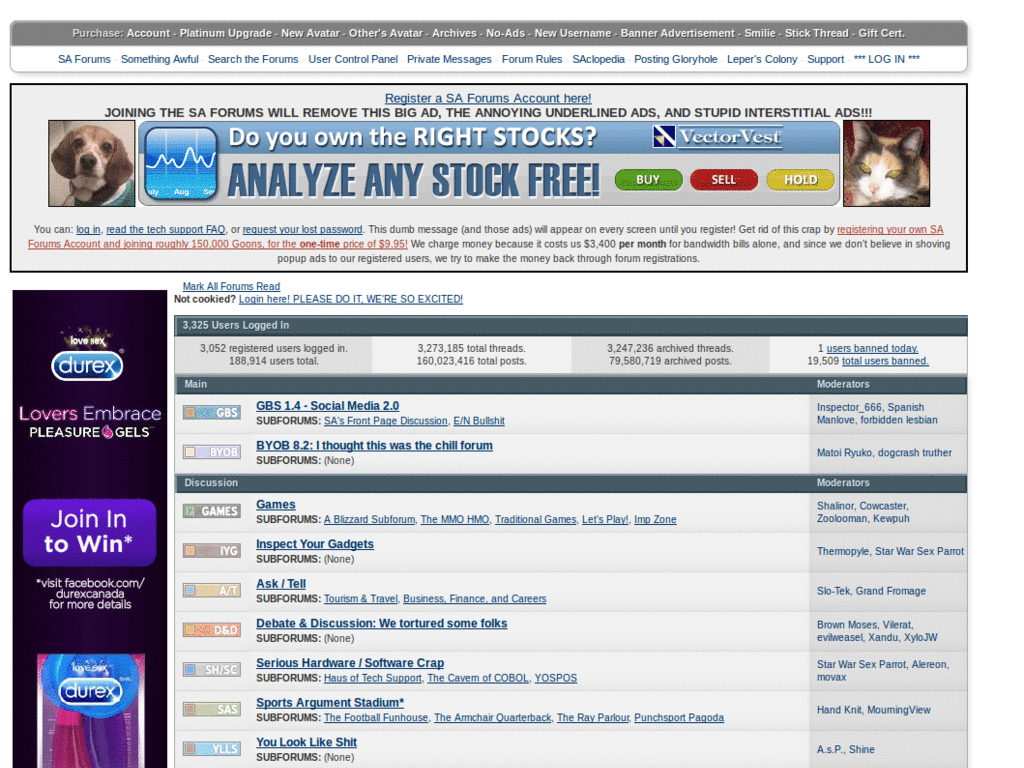Open Ask / Tell forum
This screenshot has width=1024, height=768.
pos(281,584)
